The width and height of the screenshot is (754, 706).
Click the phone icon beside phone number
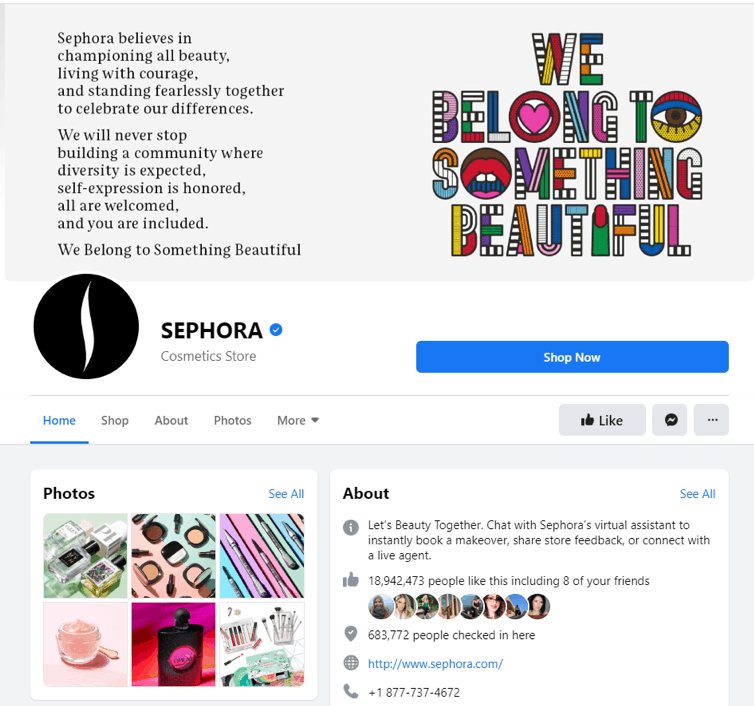click(351, 691)
